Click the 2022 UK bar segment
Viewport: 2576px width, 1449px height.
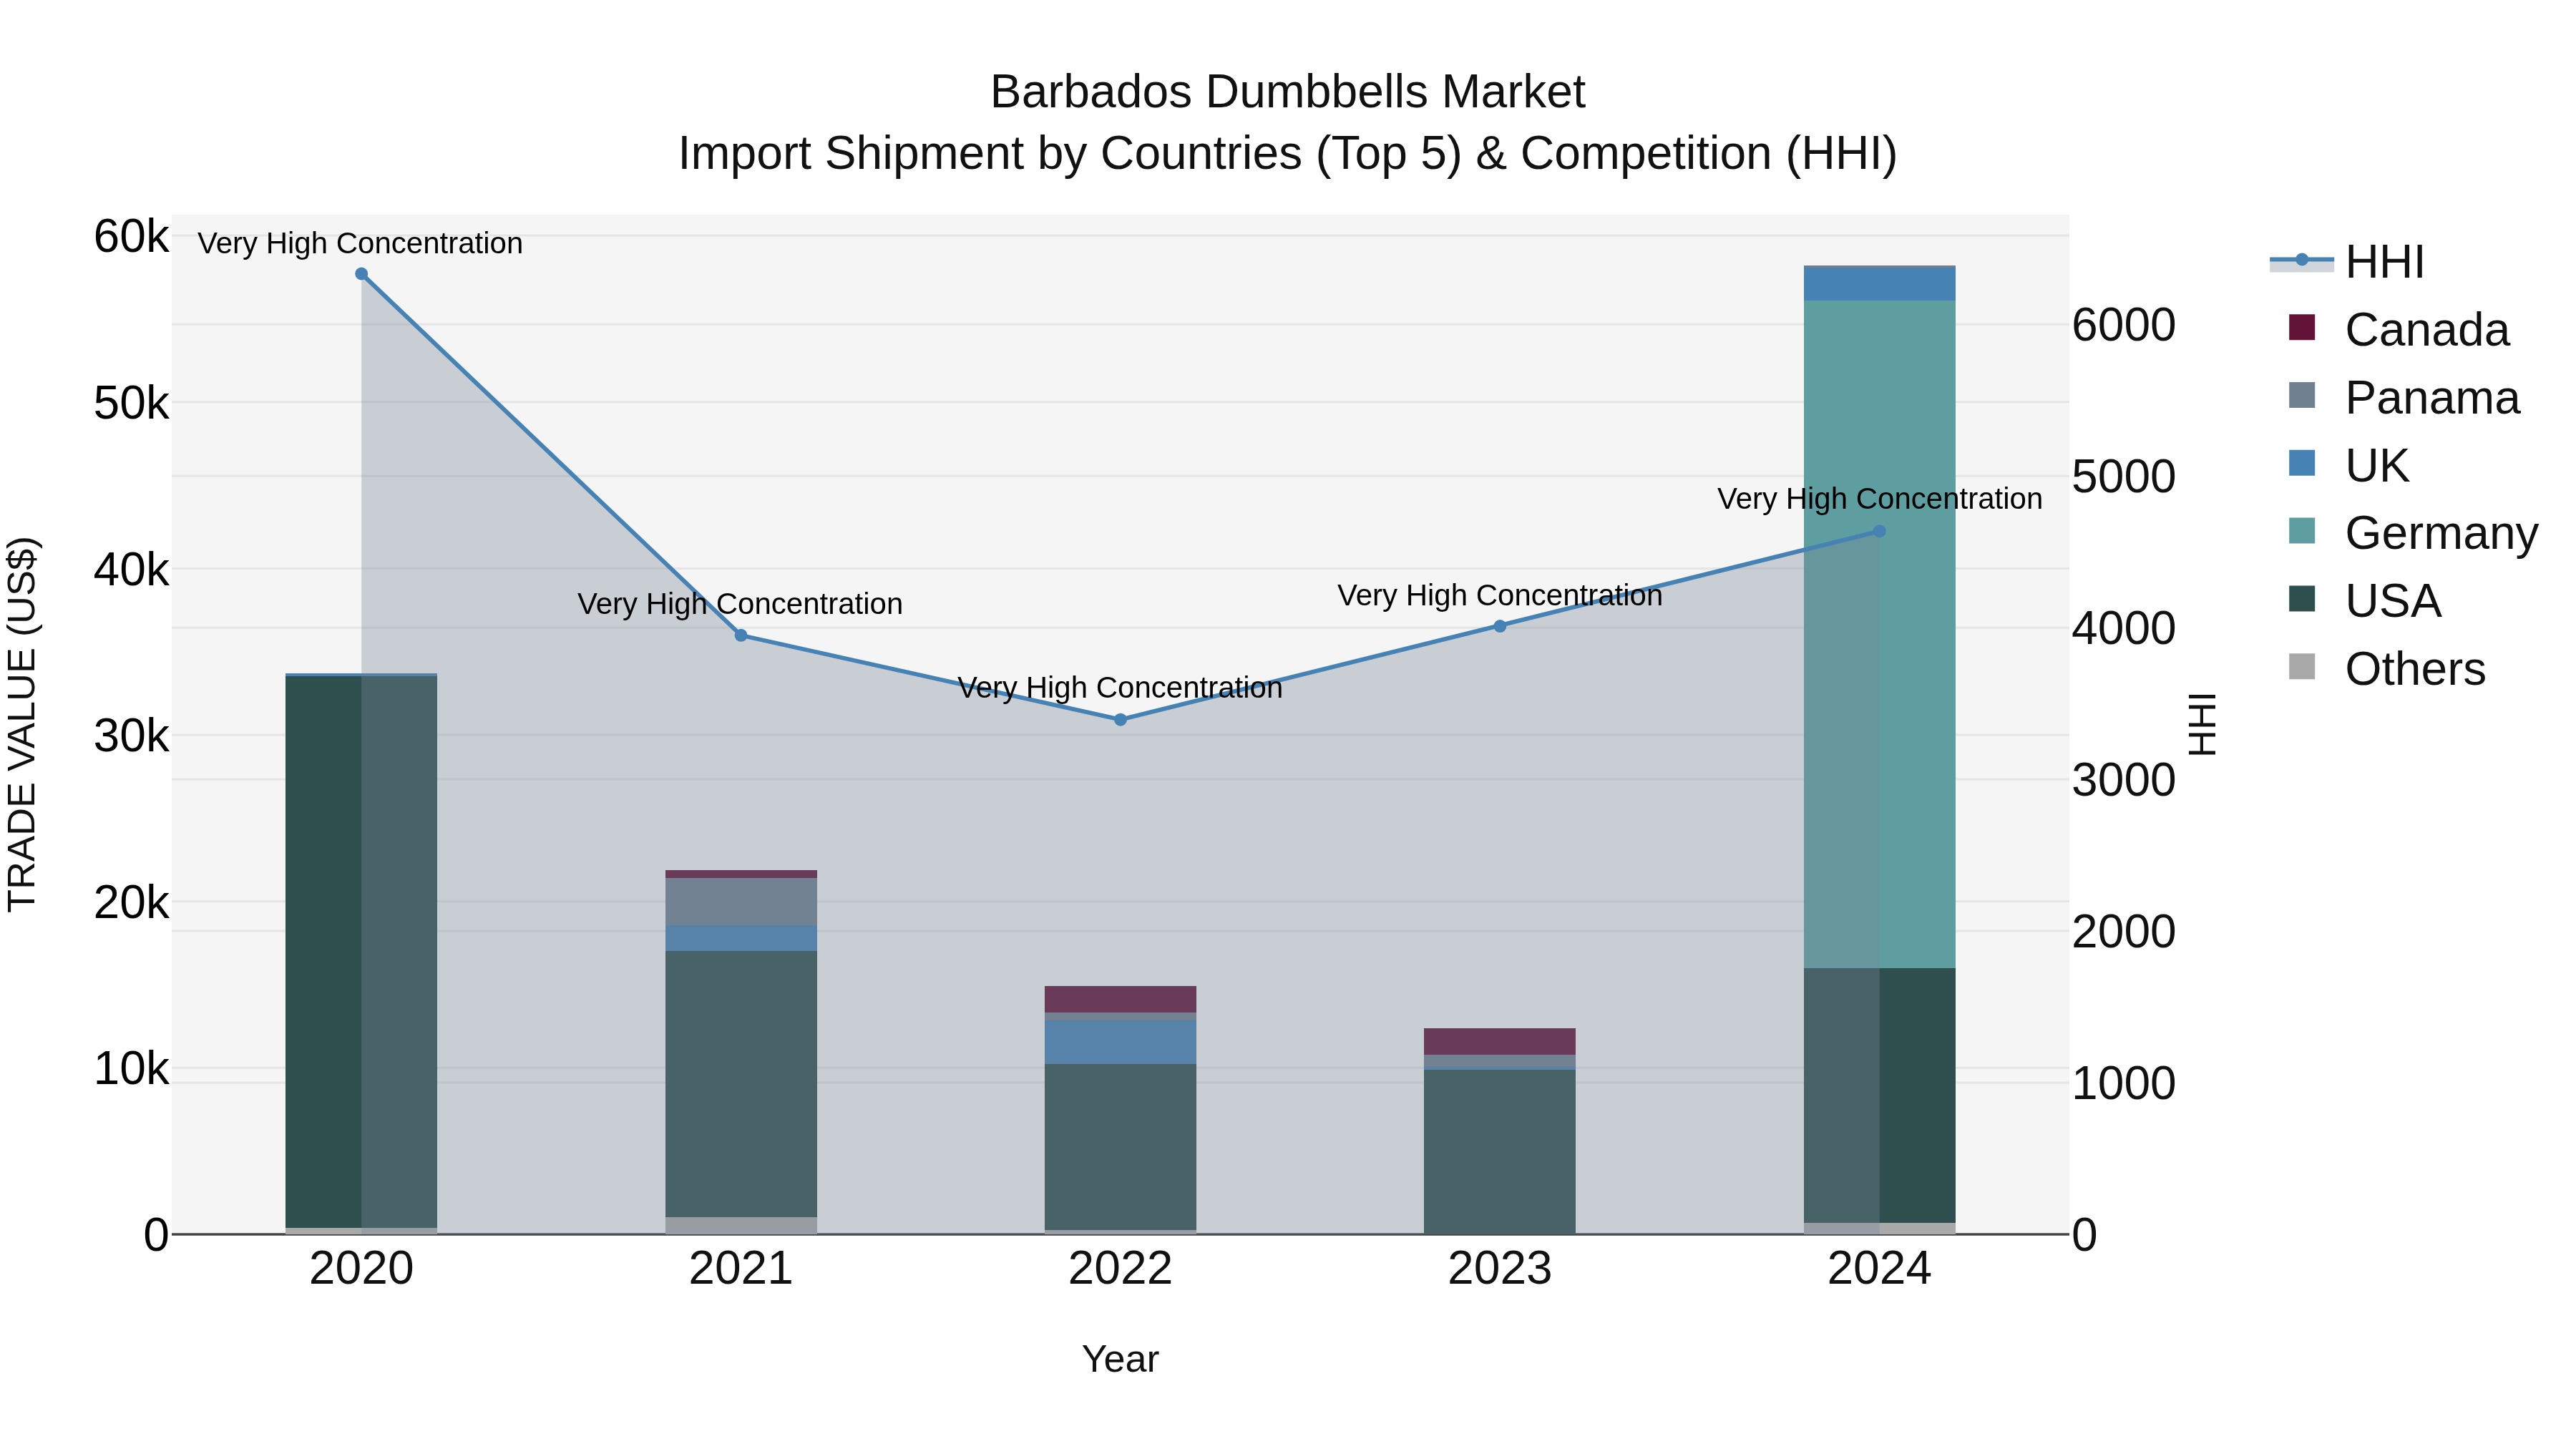[1120, 1042]
